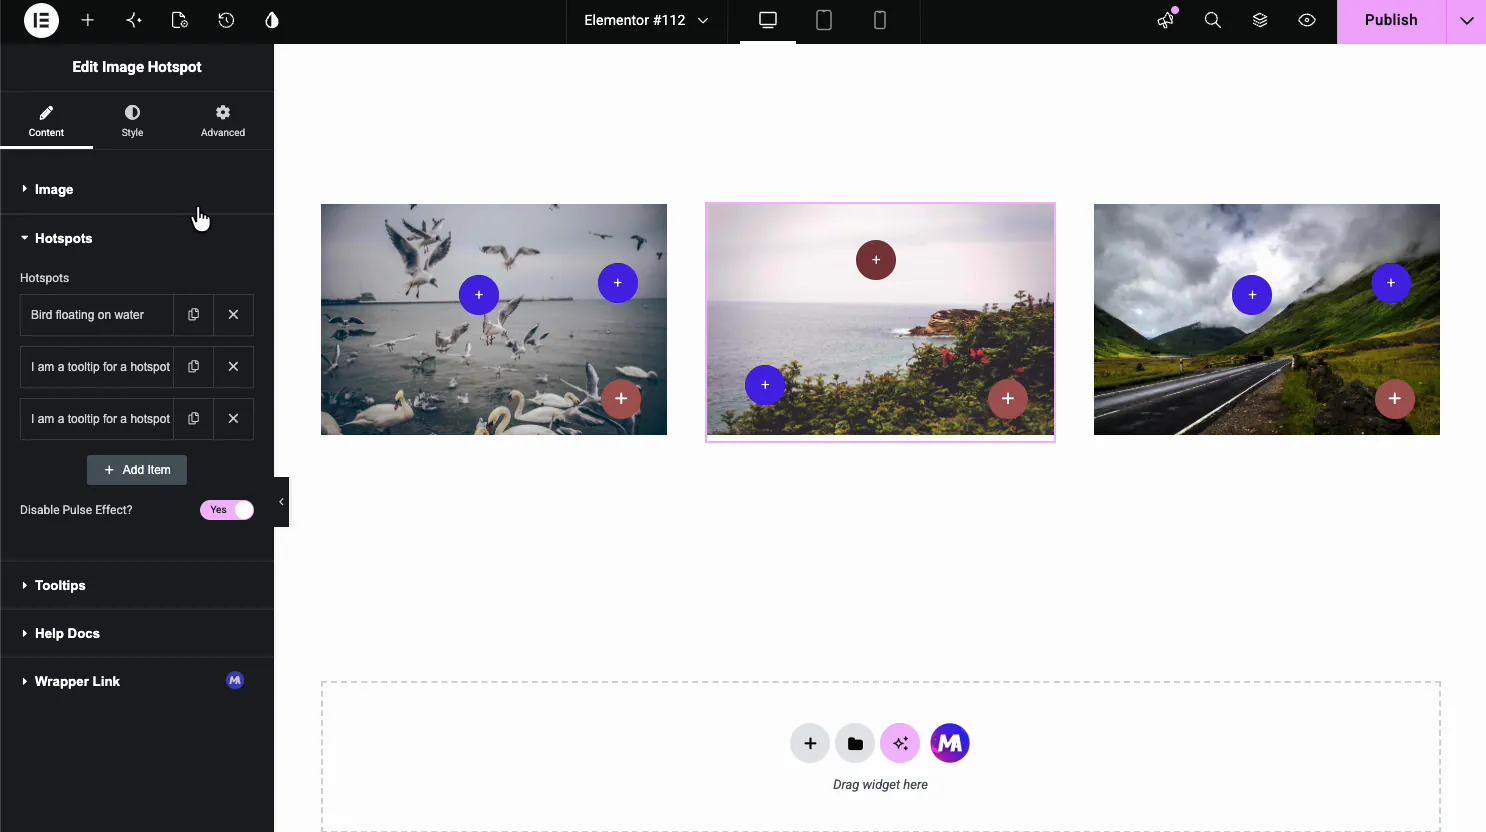
Task: Switch to the Style tab
Action: 132,121
